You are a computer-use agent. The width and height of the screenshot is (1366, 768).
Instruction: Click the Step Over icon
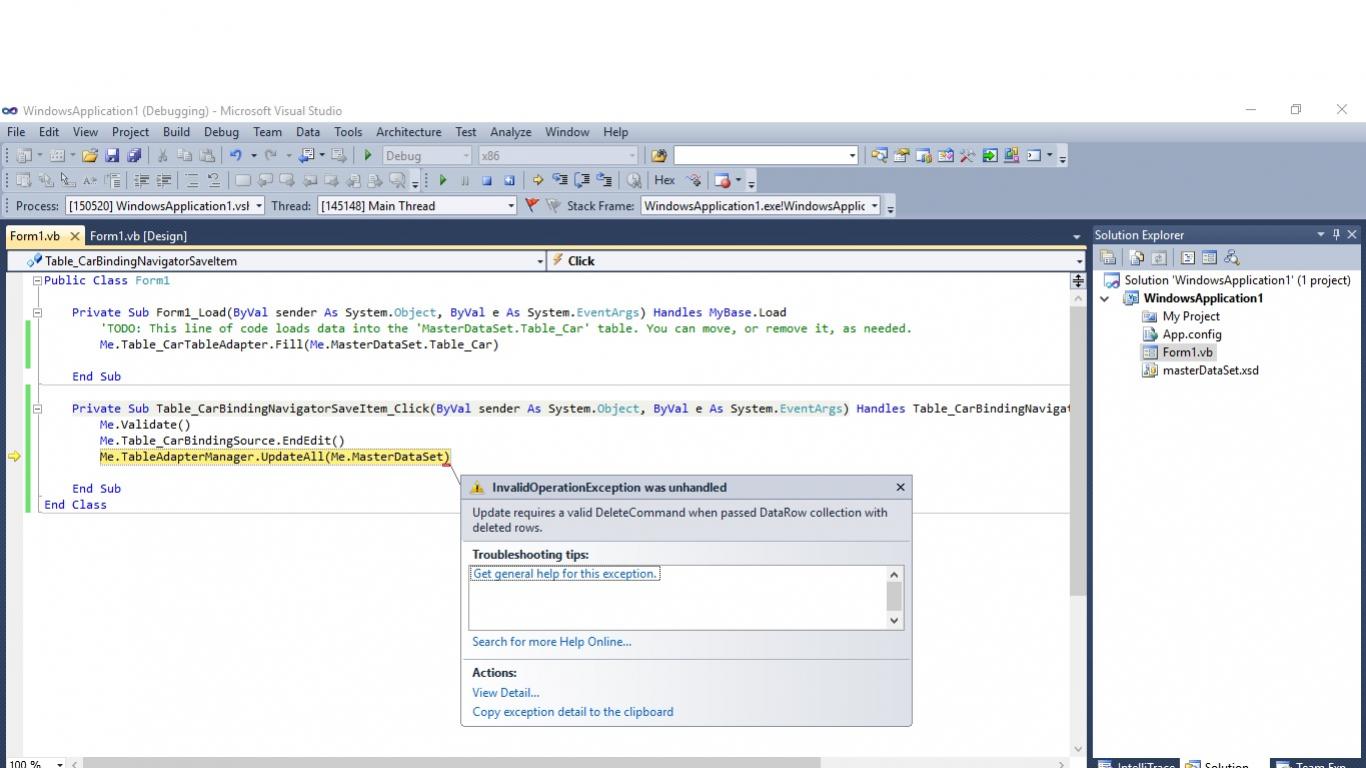(582, 180)
